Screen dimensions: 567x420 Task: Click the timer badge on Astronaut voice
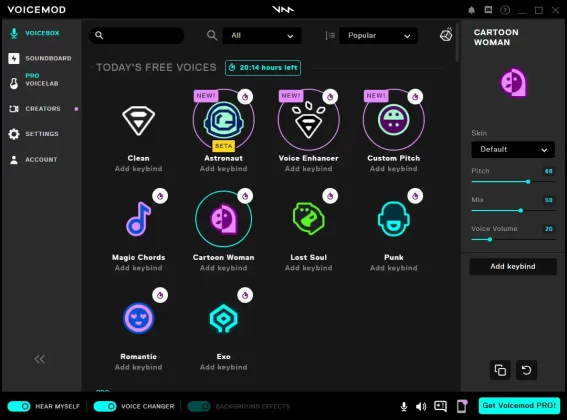(x=245, y=97)
